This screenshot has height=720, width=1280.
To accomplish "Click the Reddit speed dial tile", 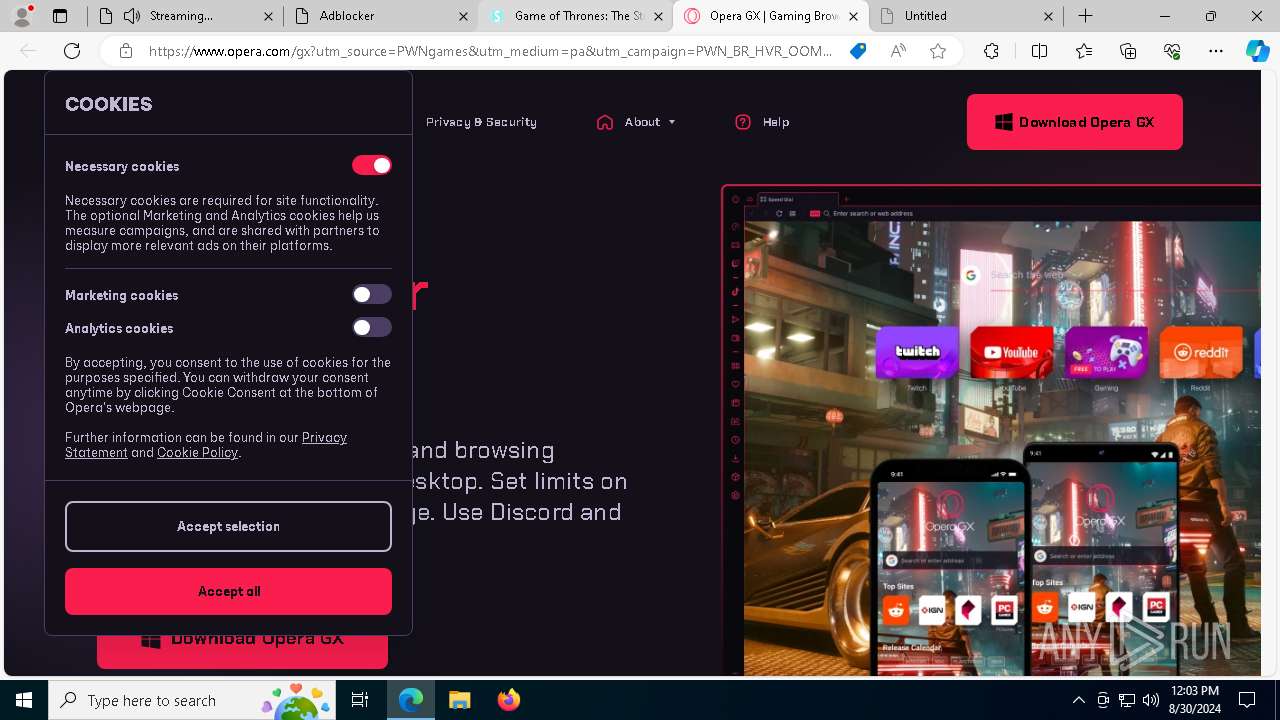I will click(x=1200, y=352).
